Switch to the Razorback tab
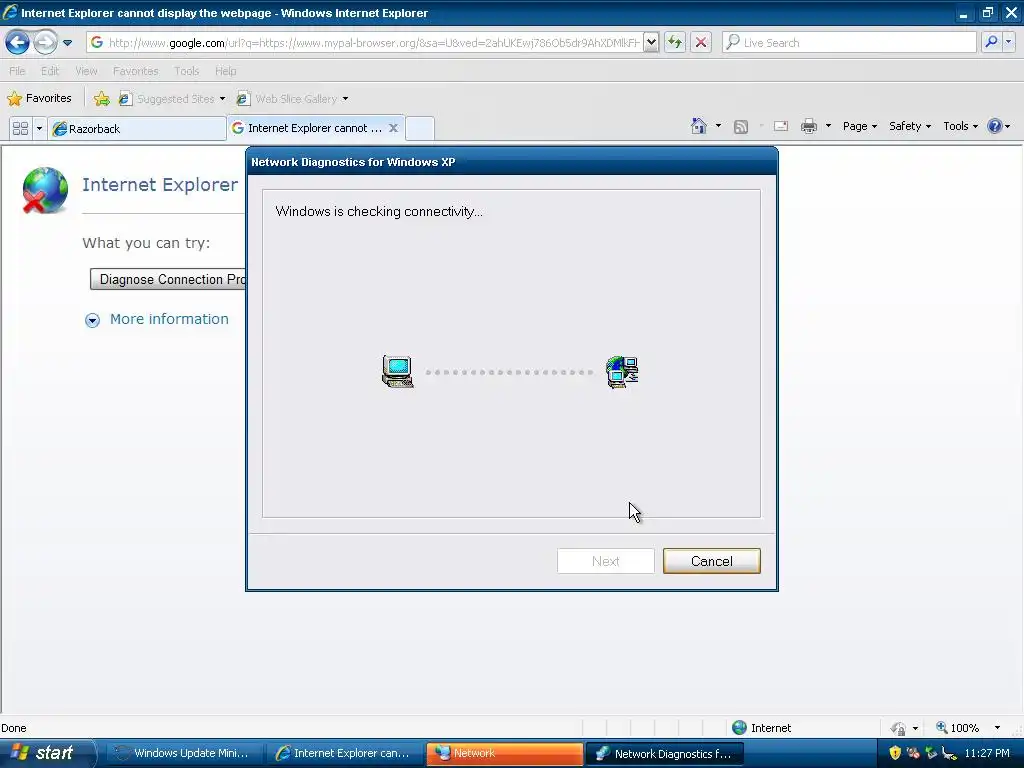 (x=137, y=129)
